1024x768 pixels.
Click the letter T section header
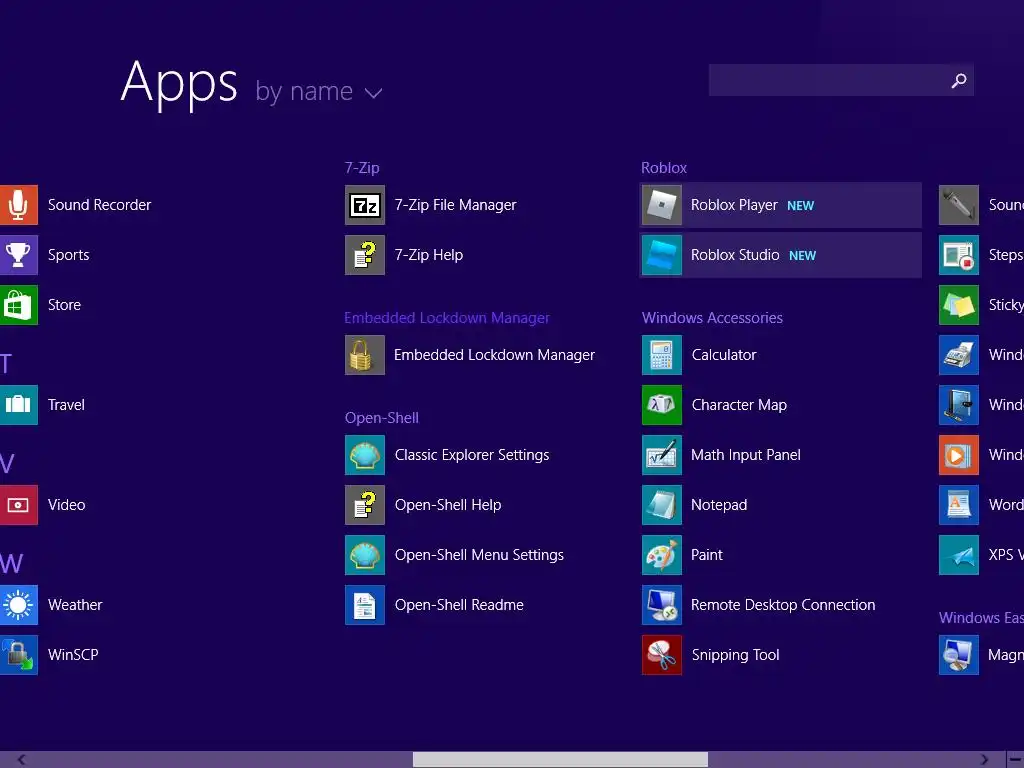(6, 364)
